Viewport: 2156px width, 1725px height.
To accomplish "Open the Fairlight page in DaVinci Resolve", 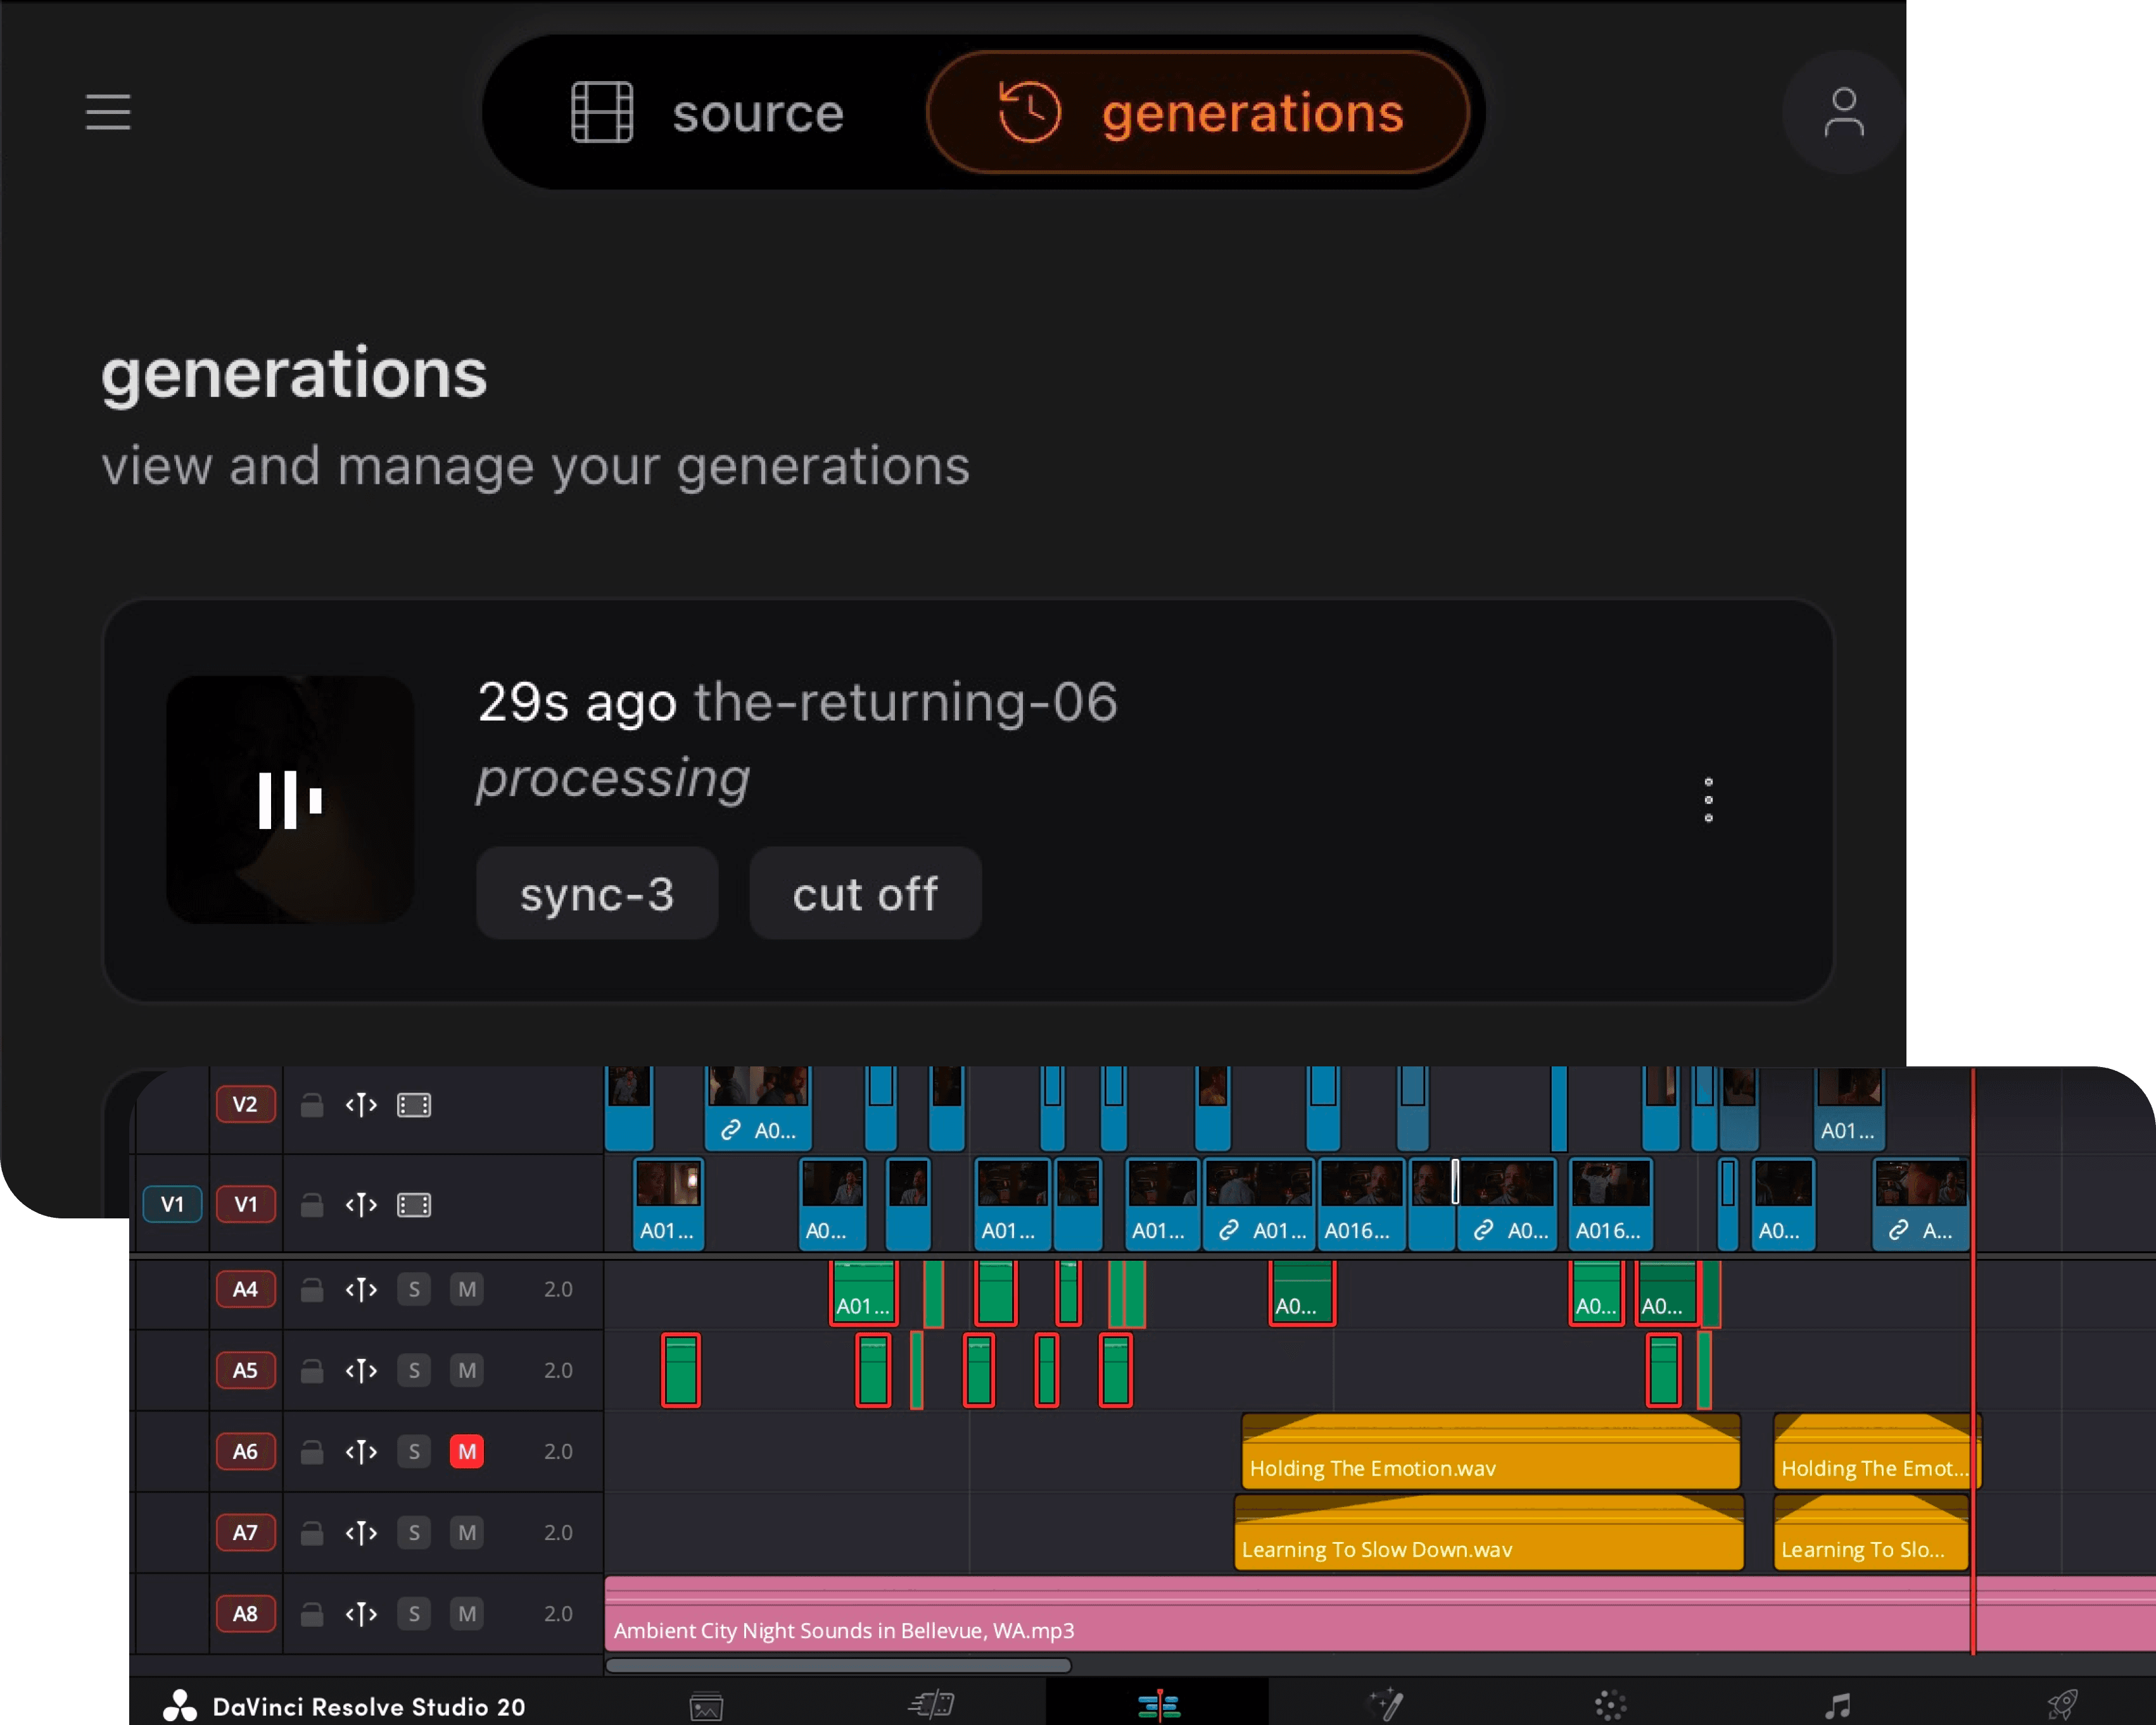I will [x=1838, y=1705].
